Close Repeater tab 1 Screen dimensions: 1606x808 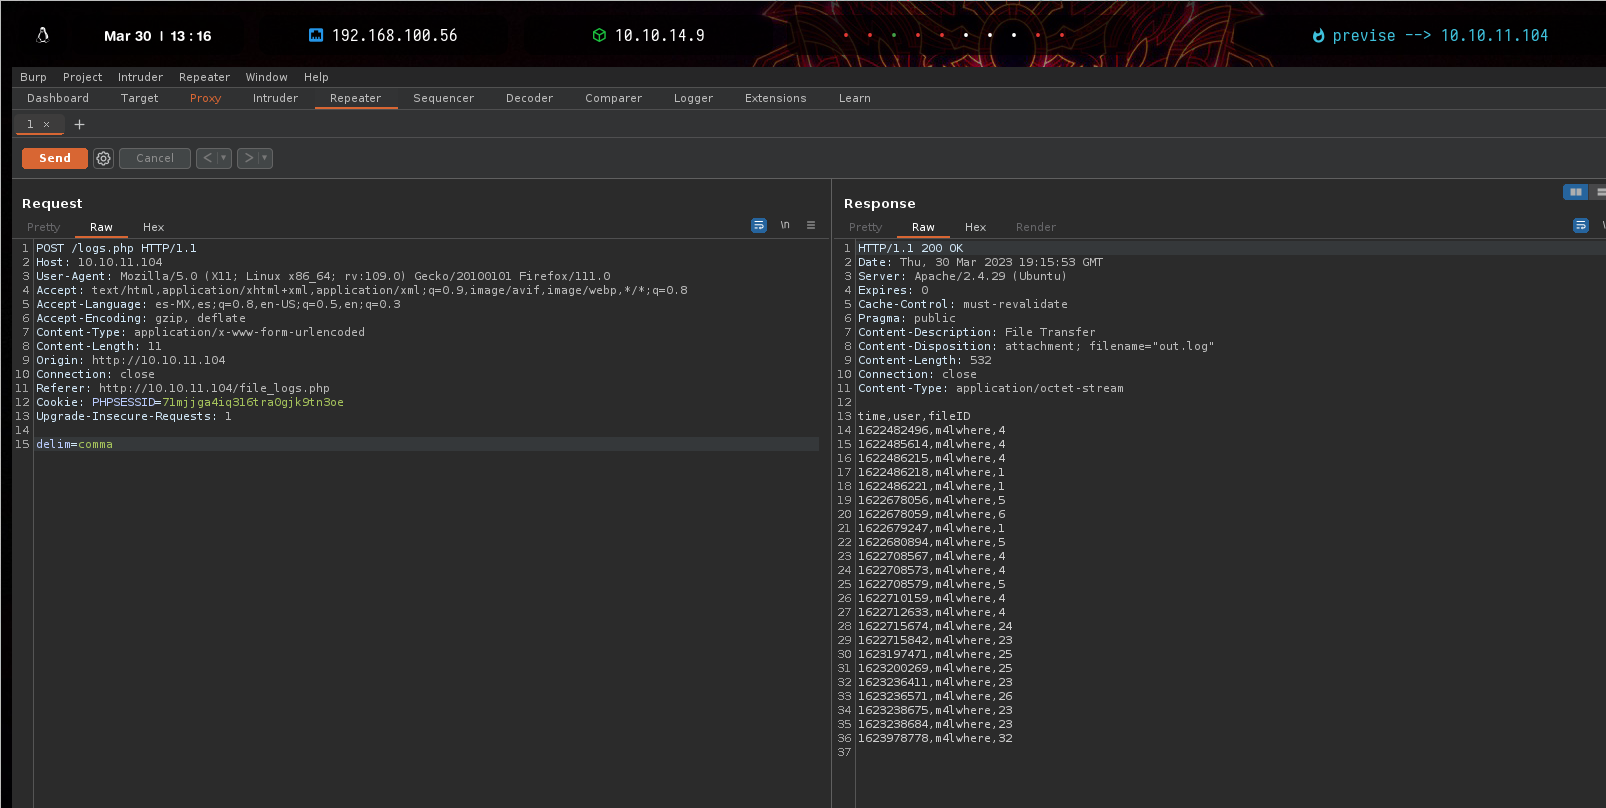pos(46,125)
